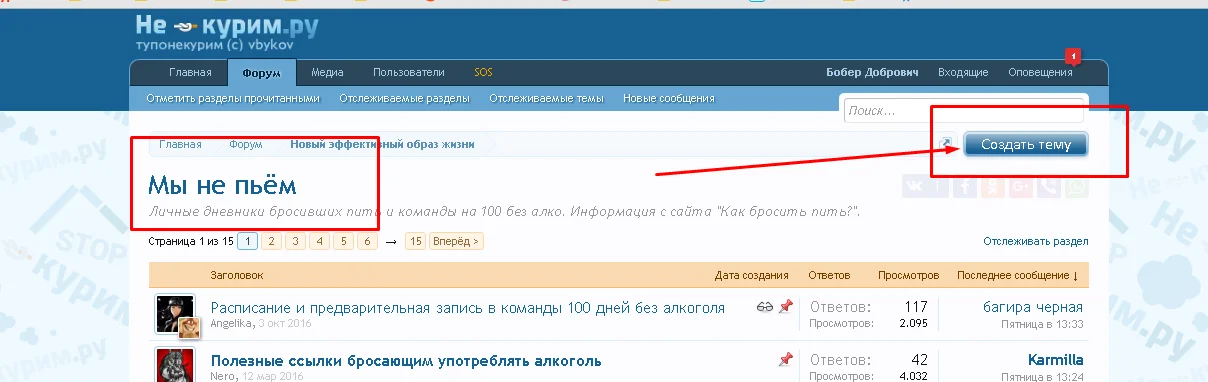Go to page 2 of the thread list
This screenshot has width=1208, height=382.
272,241
